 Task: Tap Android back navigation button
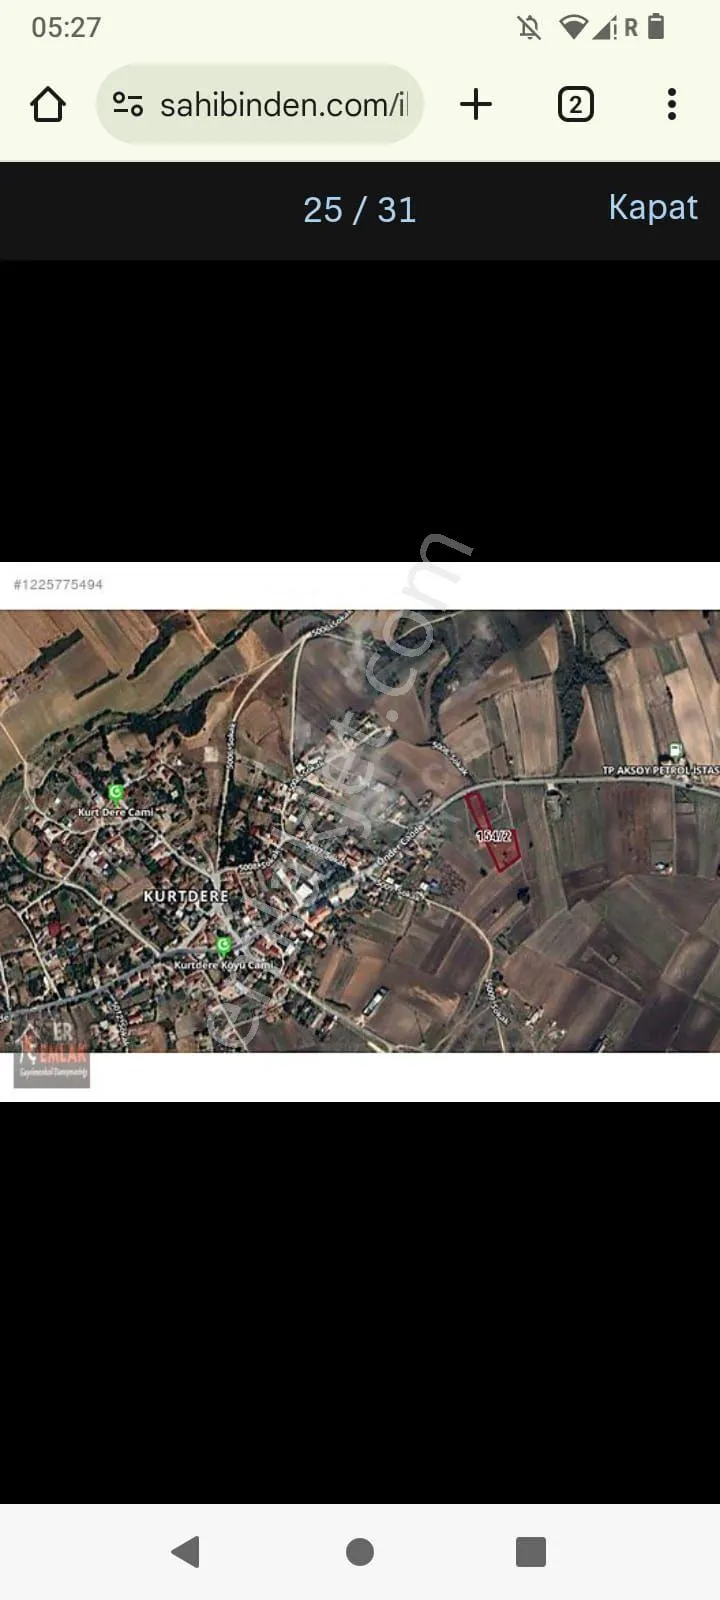pyautogui.click(x=186, y=1551)
